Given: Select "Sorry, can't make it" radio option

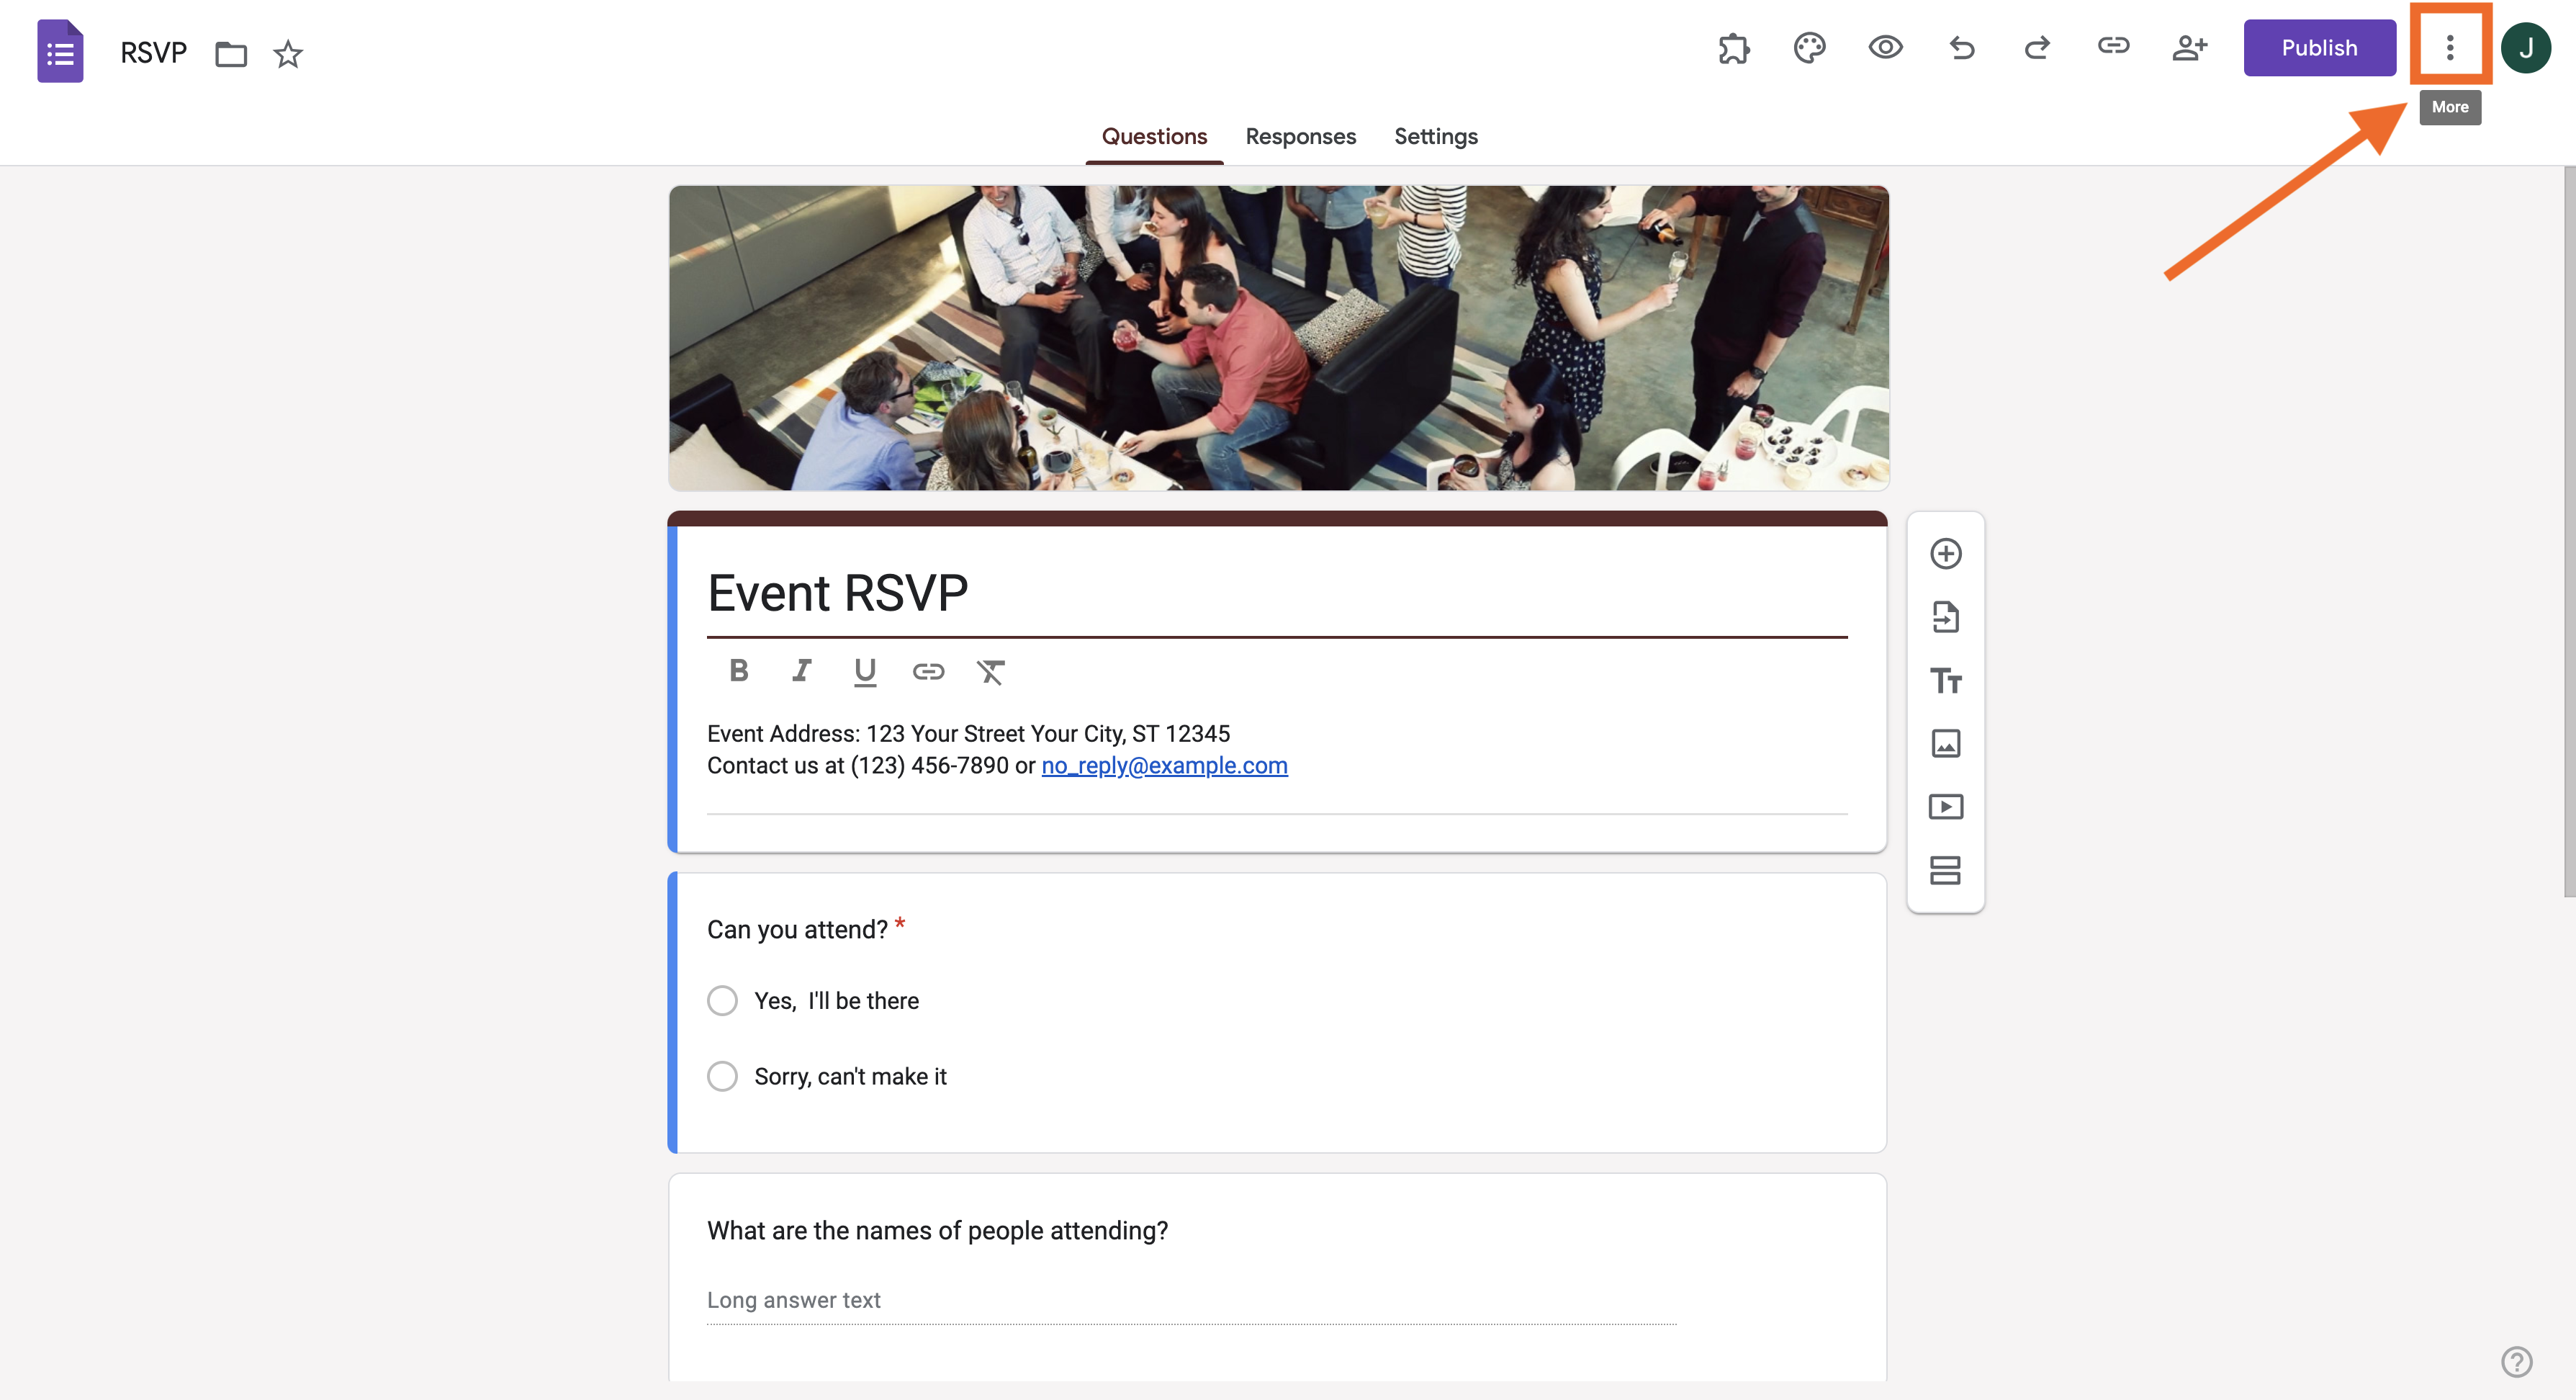Looking at the screenshot, I should coord(722,1077).
